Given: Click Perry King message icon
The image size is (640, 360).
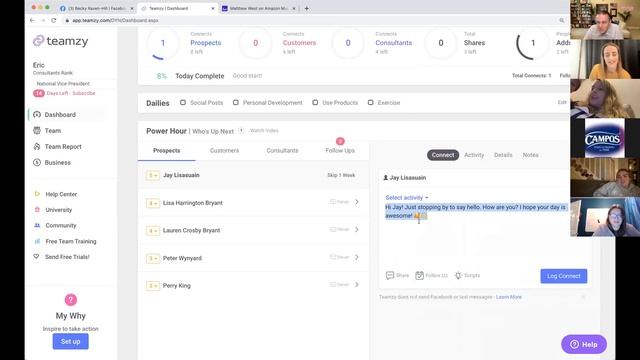Looking at the screenshot, I should pyautogui.click(x=333, y=284).
